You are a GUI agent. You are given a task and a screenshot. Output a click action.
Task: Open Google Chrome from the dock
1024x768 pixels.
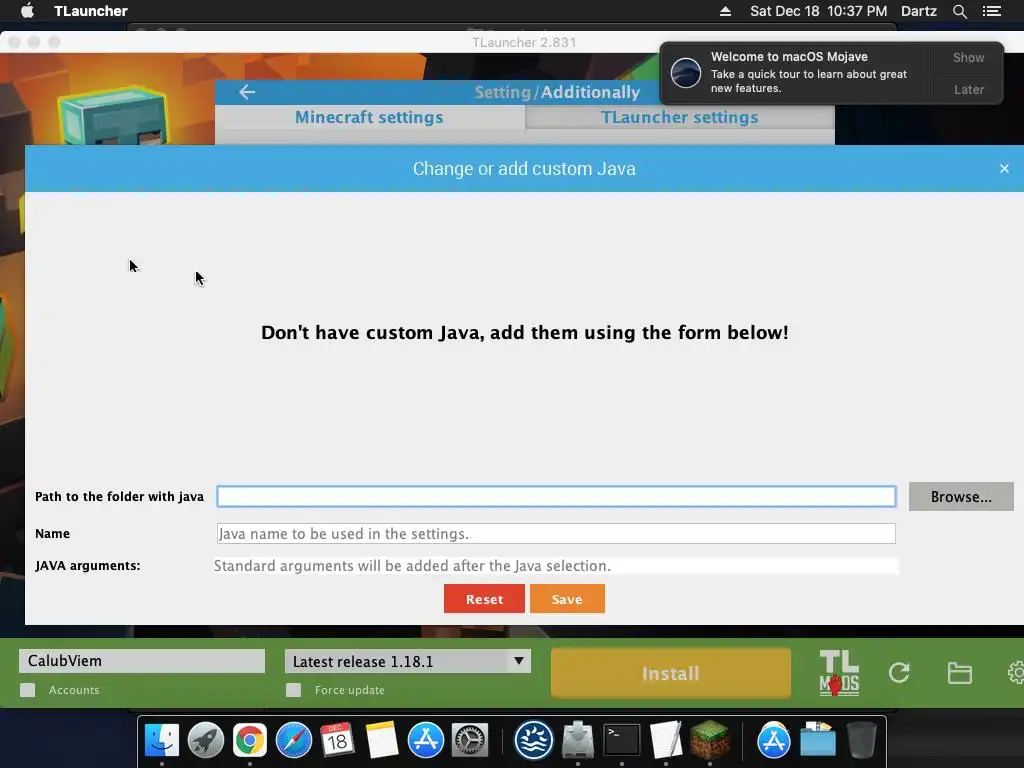tap(249, 741)
